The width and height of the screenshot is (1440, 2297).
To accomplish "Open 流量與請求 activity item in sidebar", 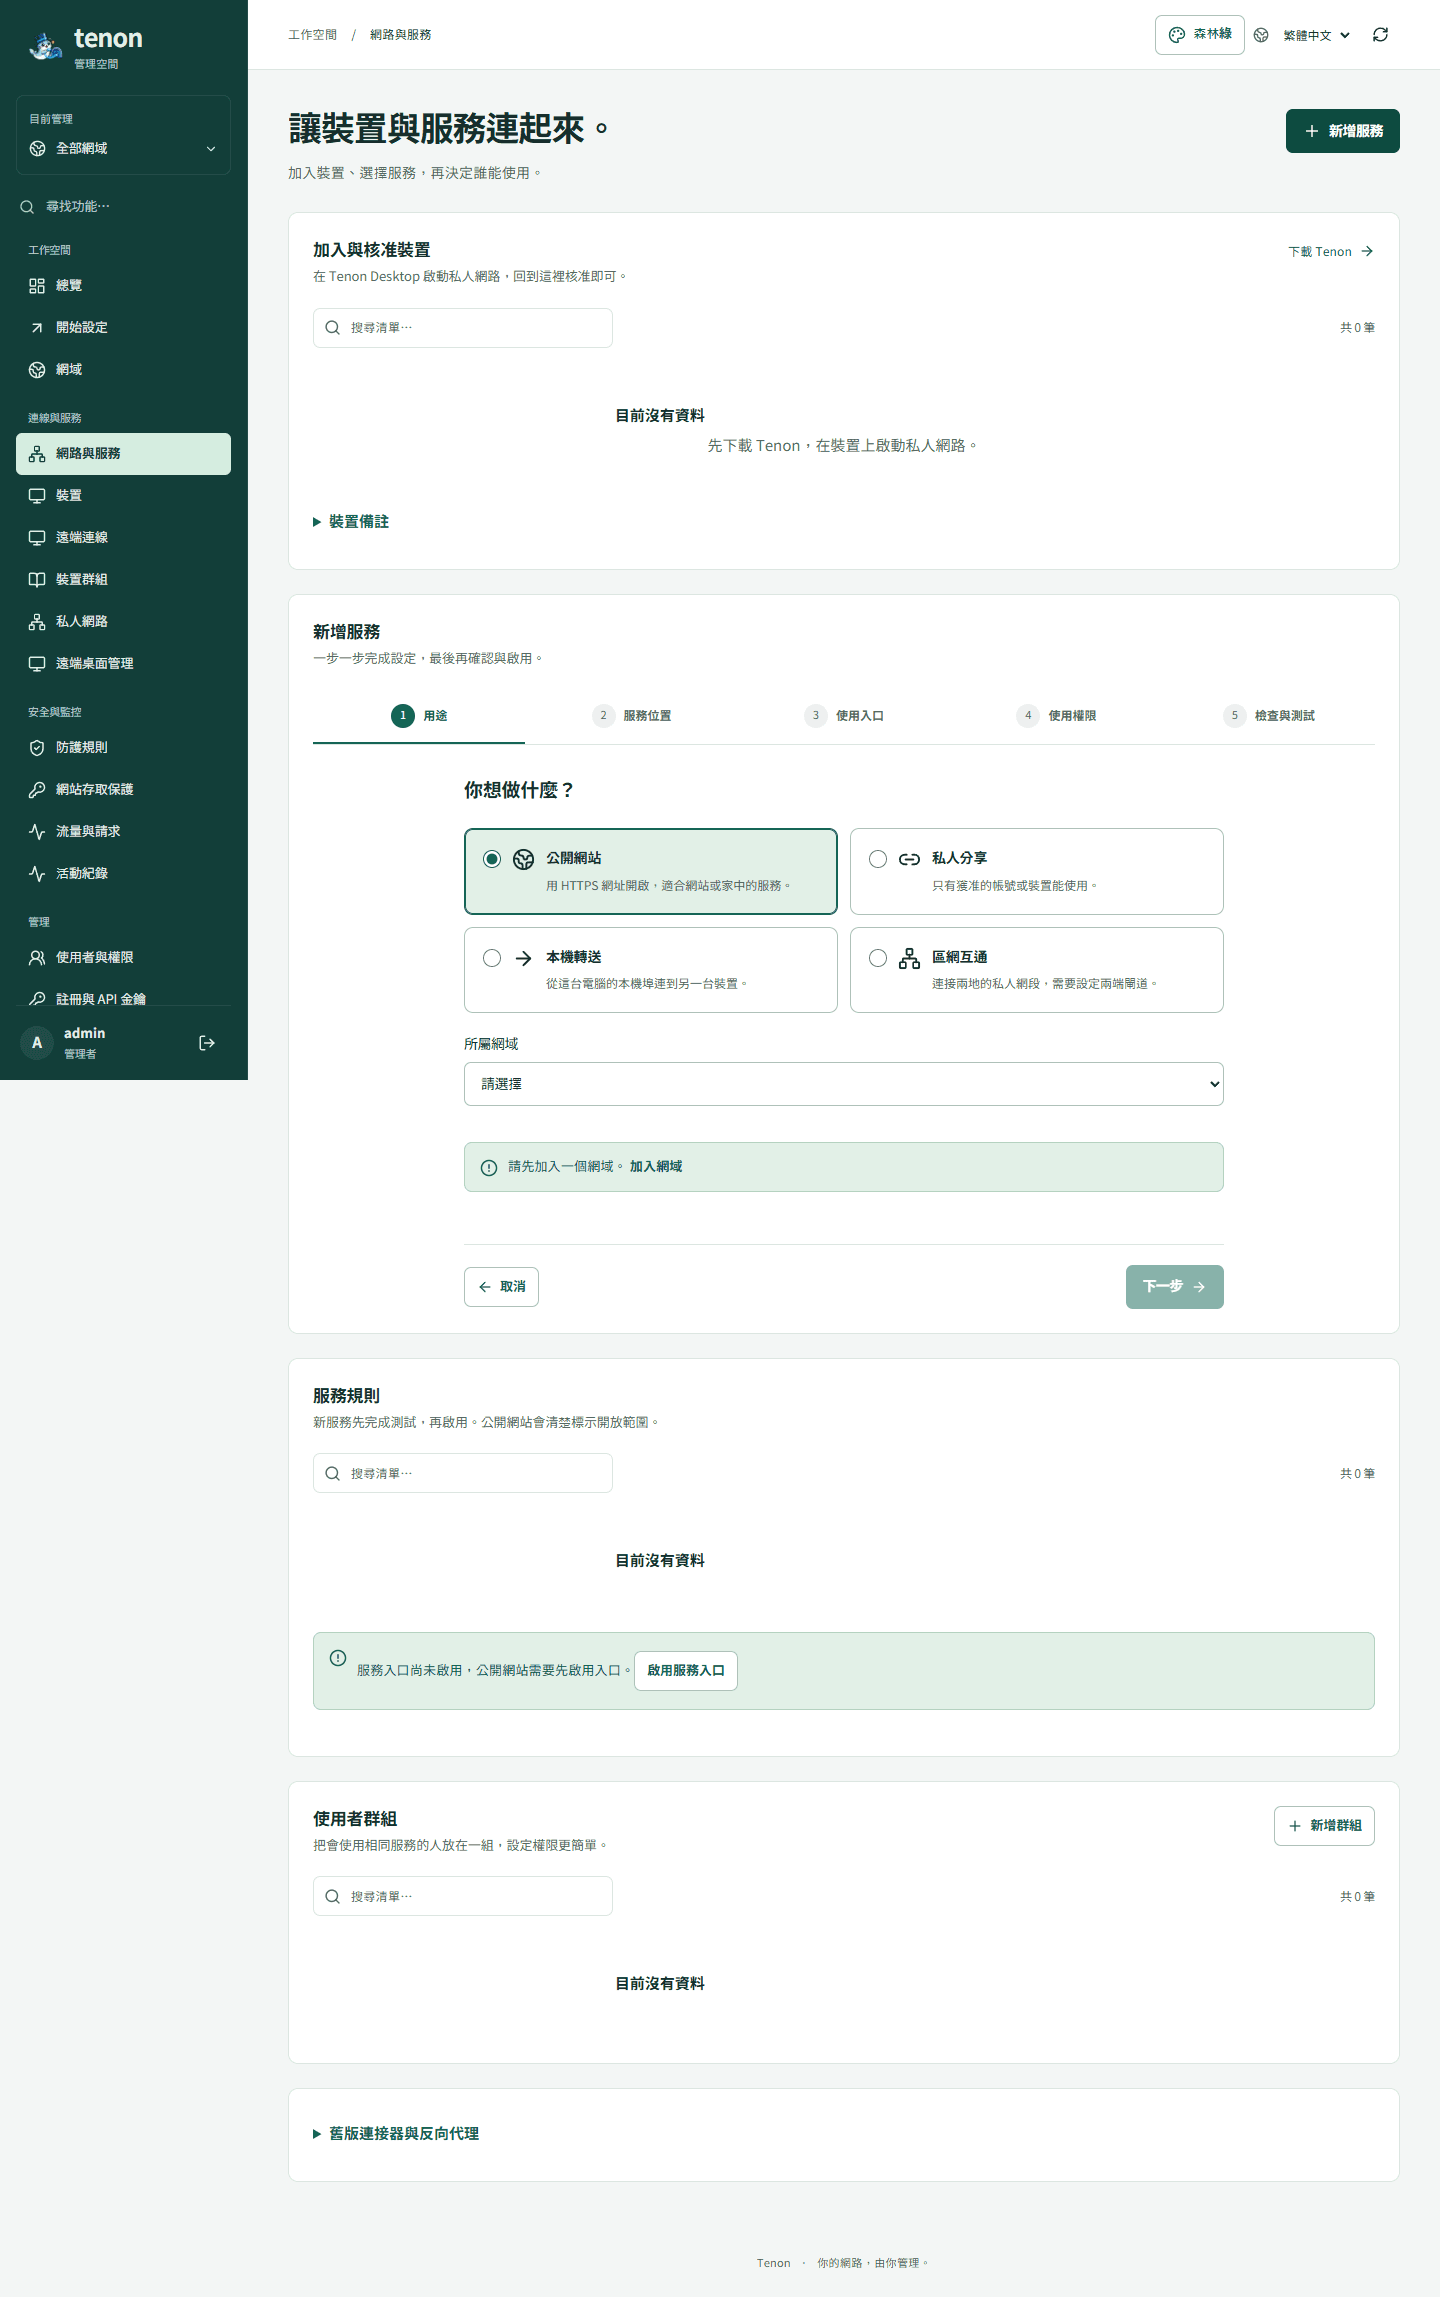I will click(123, 832).
